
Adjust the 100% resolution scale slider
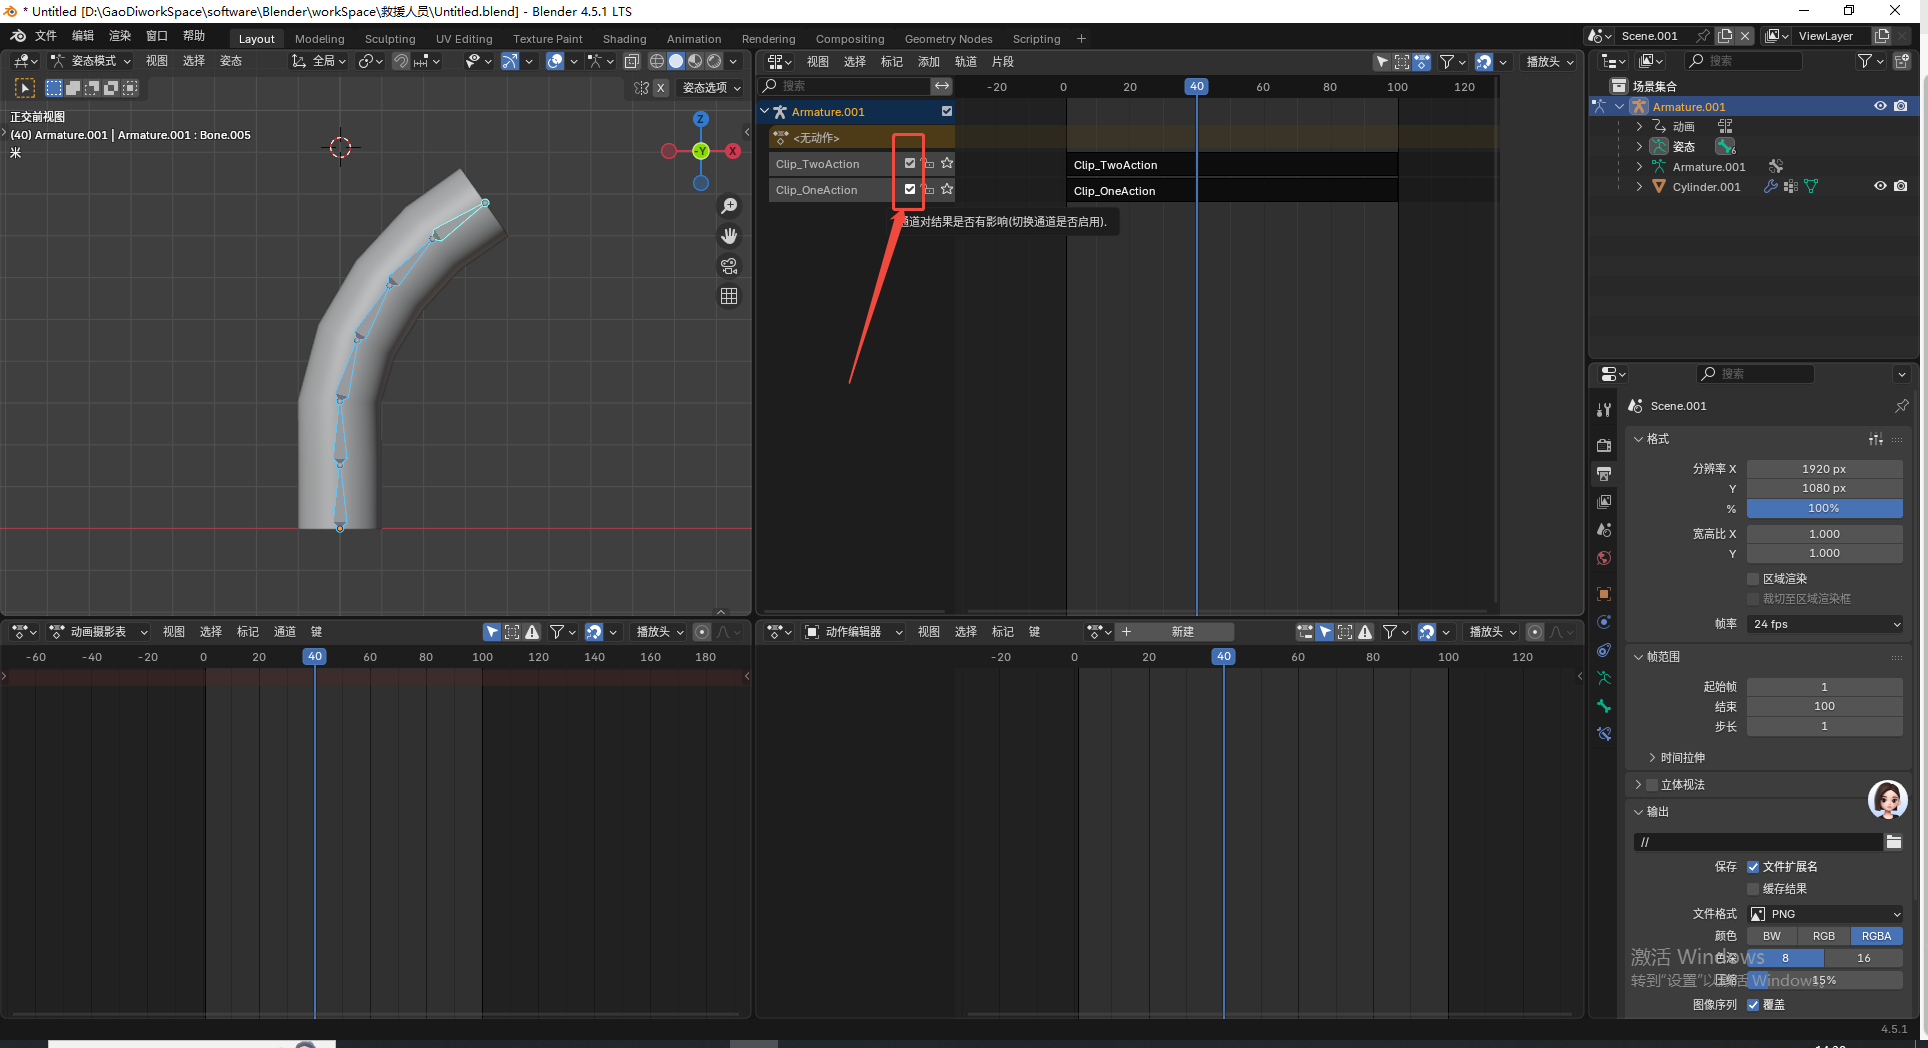click(x=1824, y=508)
